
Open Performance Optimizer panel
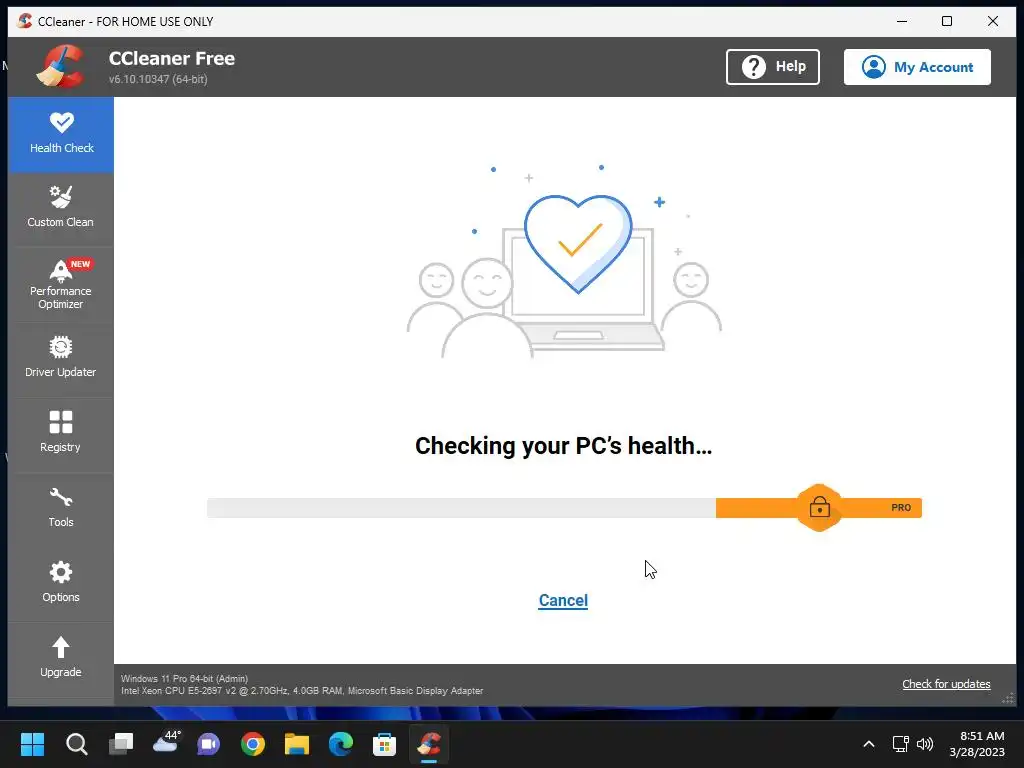61,285
